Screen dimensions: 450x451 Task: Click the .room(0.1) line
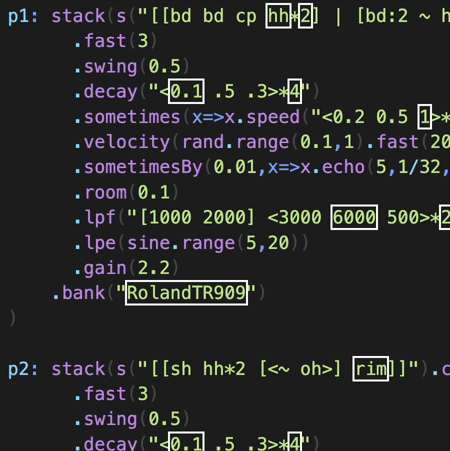coord(126,192)
